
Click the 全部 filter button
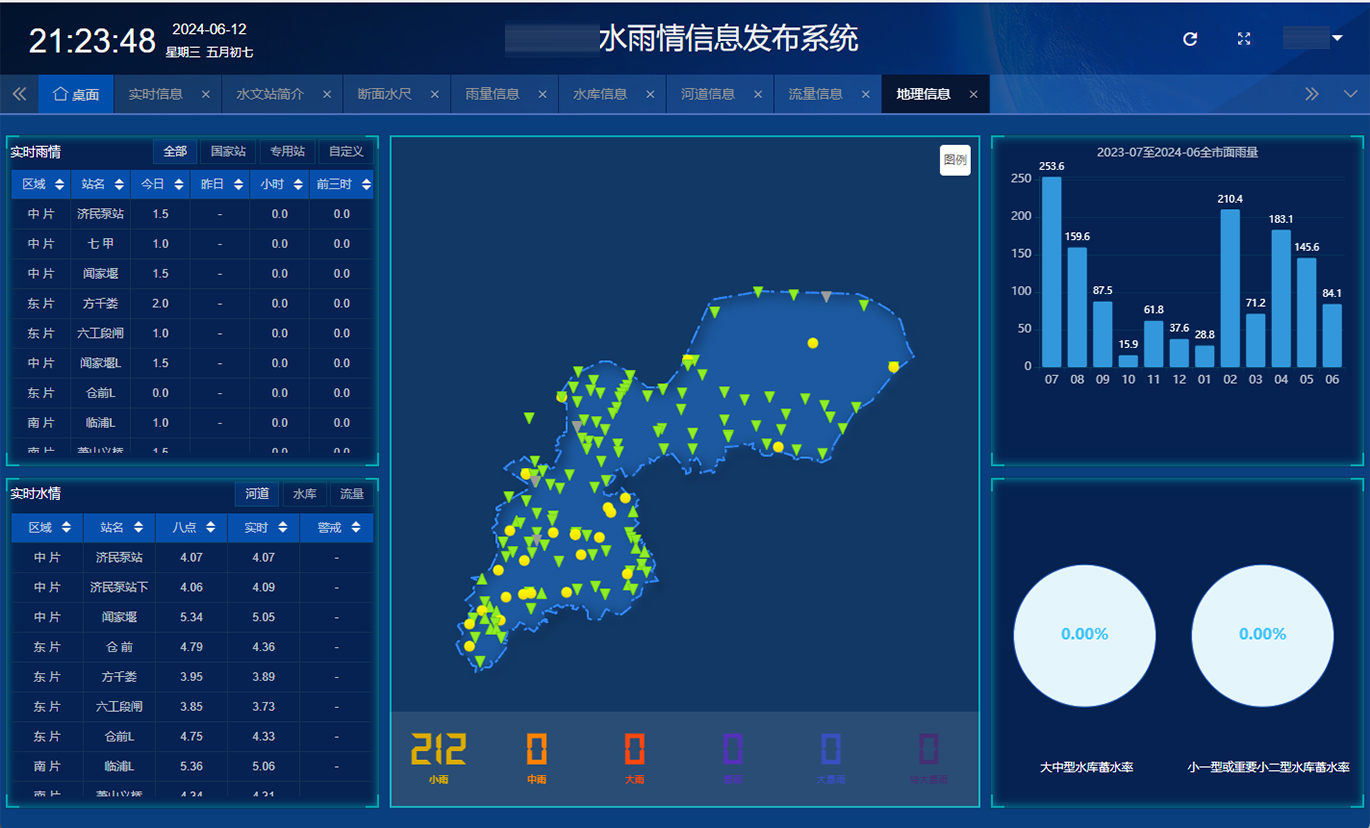[175, 151]
